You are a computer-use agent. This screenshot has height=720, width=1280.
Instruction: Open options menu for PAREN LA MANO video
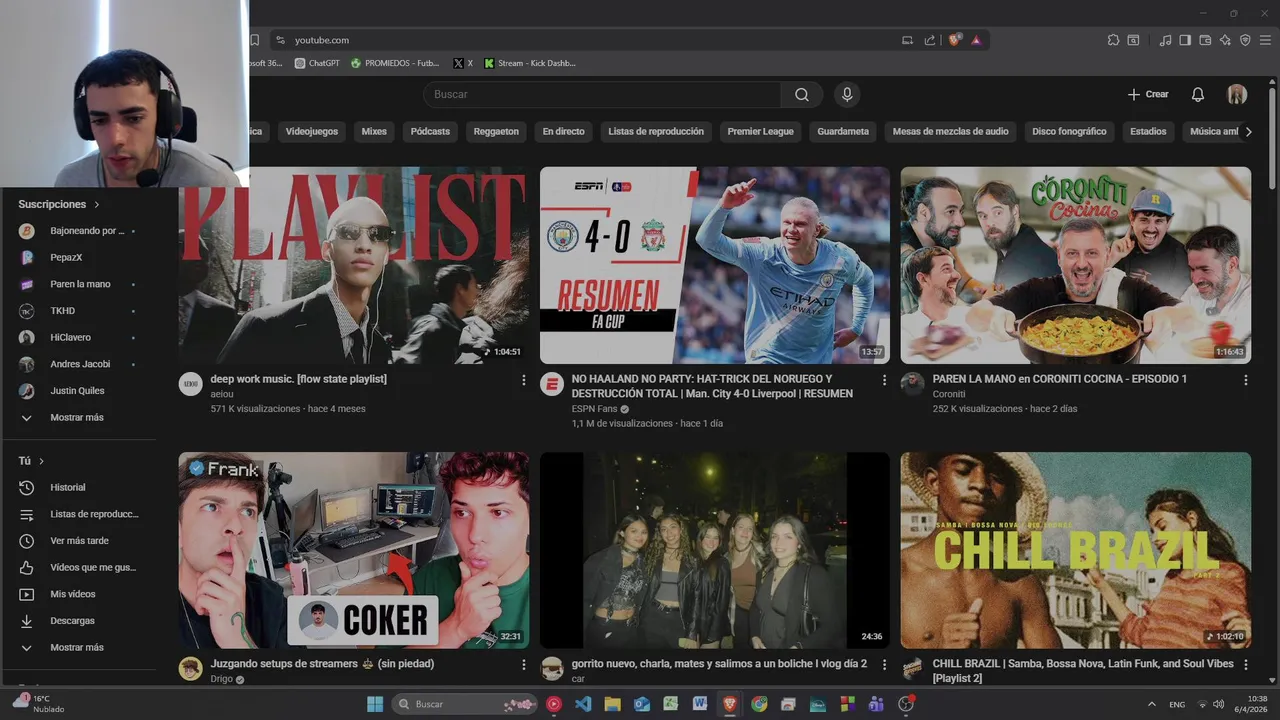pos(1245,380)
